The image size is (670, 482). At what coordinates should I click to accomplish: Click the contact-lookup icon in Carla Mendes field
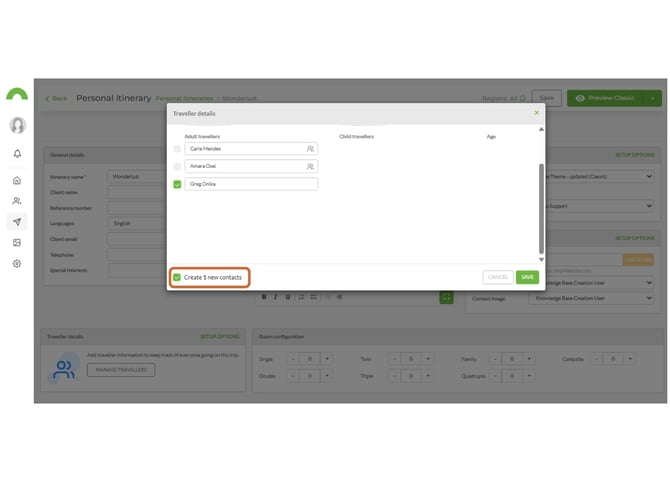(x=310, y=149)
